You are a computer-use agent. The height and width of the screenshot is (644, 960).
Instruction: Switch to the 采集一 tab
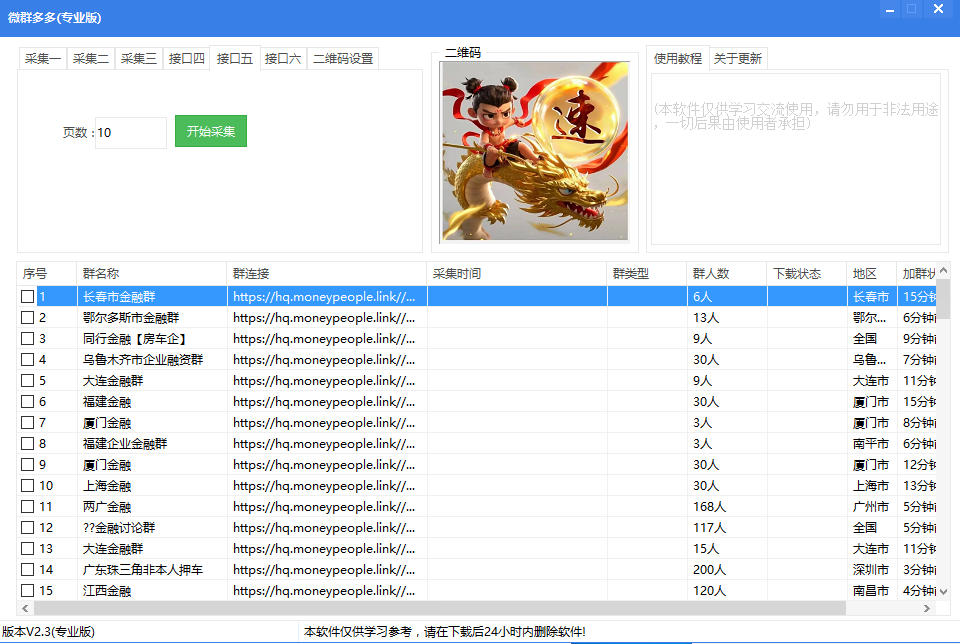pyautogui.click(x=42, y=58)
